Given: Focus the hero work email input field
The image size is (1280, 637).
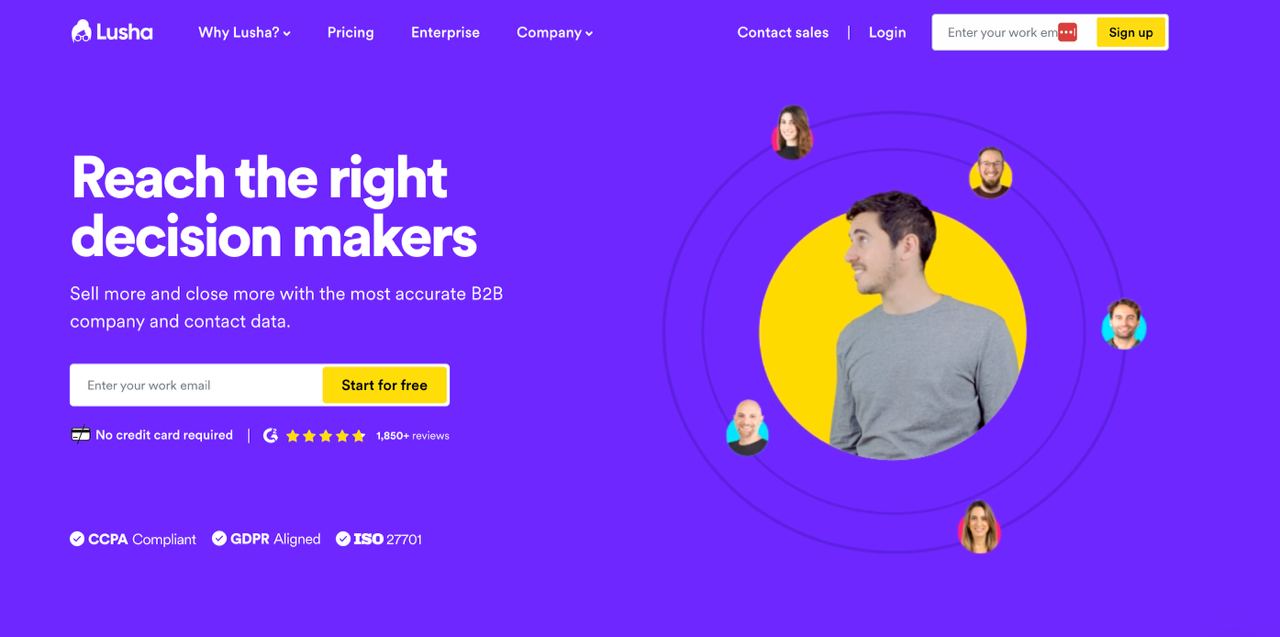Looking at the screenshot, I should pos(197,385).
